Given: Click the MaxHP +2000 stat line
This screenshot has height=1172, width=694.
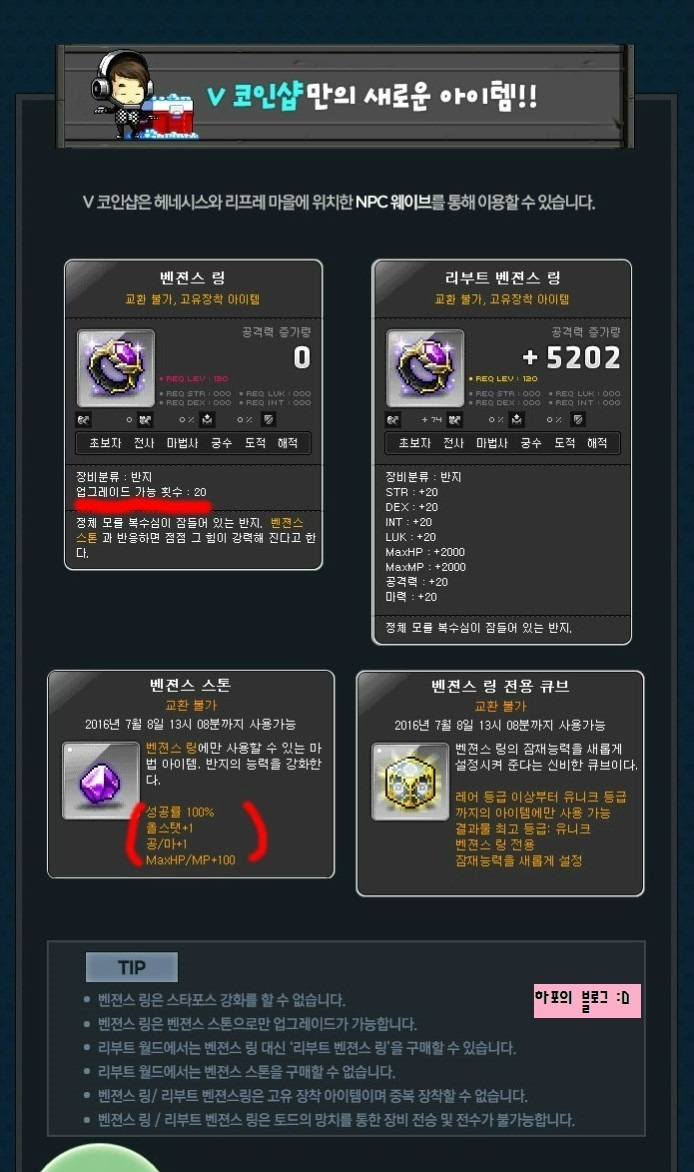Looking at the screenshot, I should (x=425, y=552).
